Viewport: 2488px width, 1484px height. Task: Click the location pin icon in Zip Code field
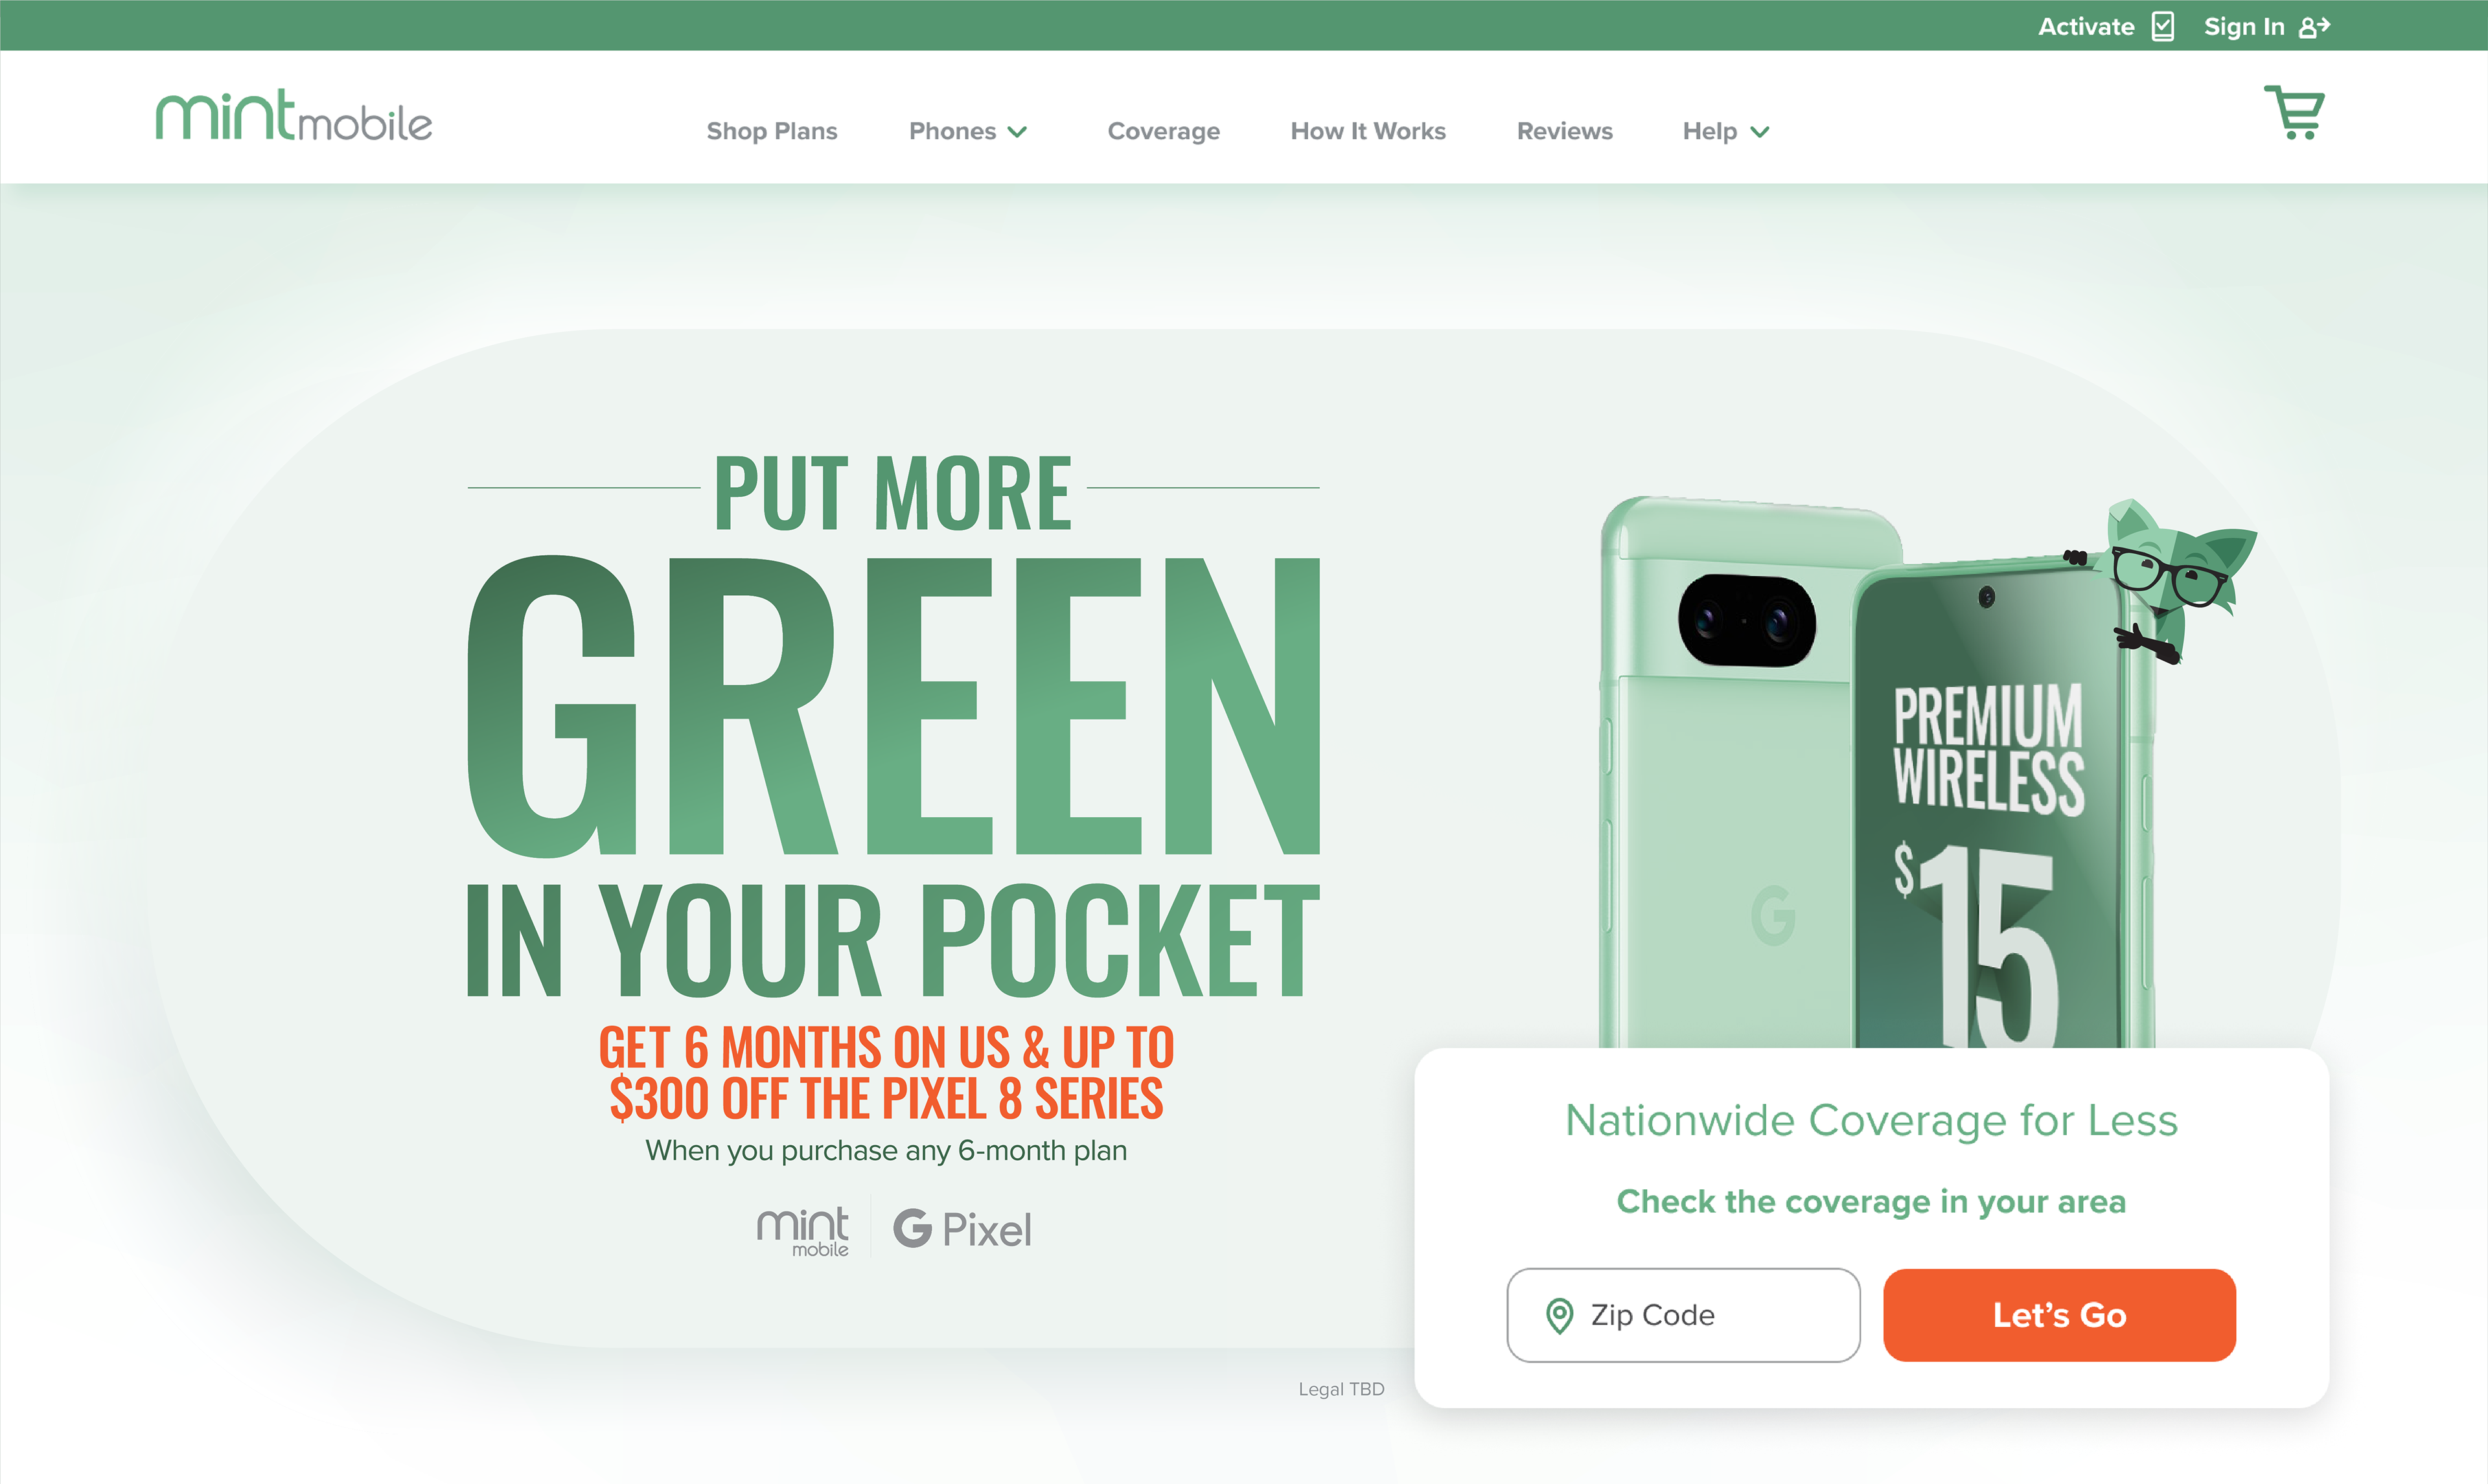(1559, 1316)
